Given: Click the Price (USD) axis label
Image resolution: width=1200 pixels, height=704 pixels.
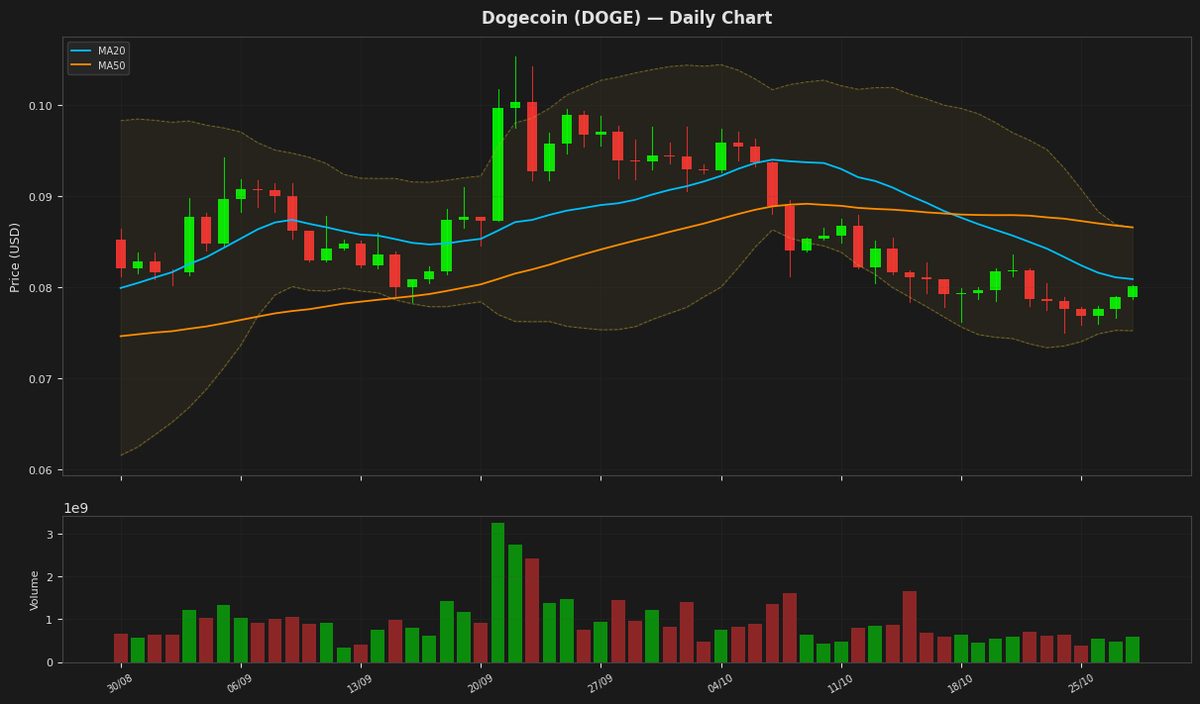Looking at the screenshot, I should click(15, 257).
